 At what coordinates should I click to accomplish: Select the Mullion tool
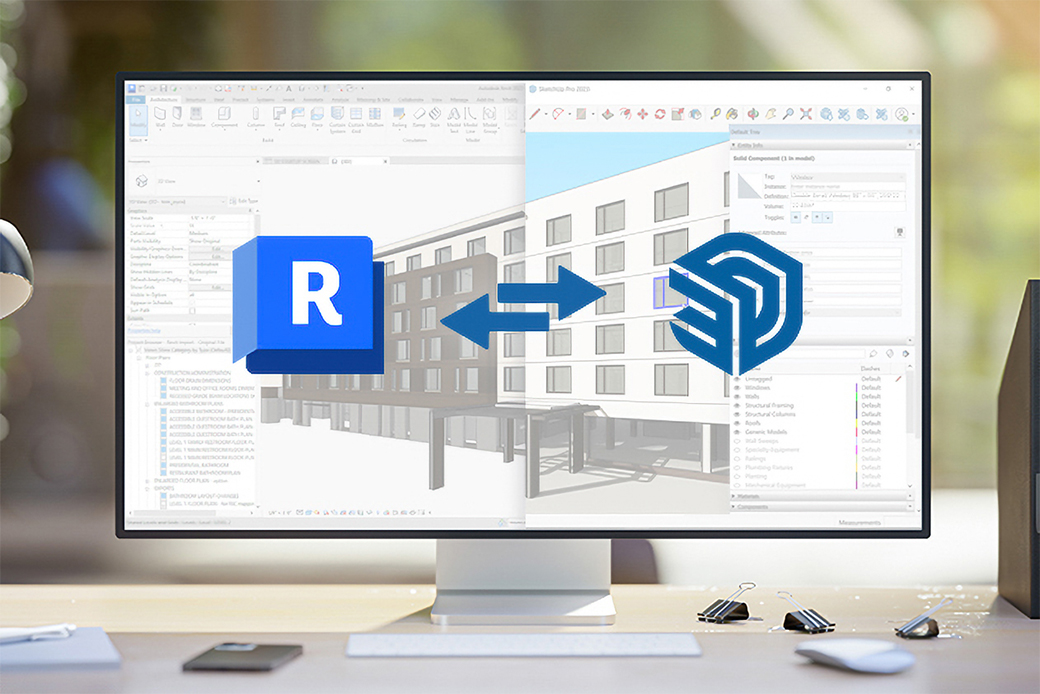pyautogui.click(x=375, y=115)
